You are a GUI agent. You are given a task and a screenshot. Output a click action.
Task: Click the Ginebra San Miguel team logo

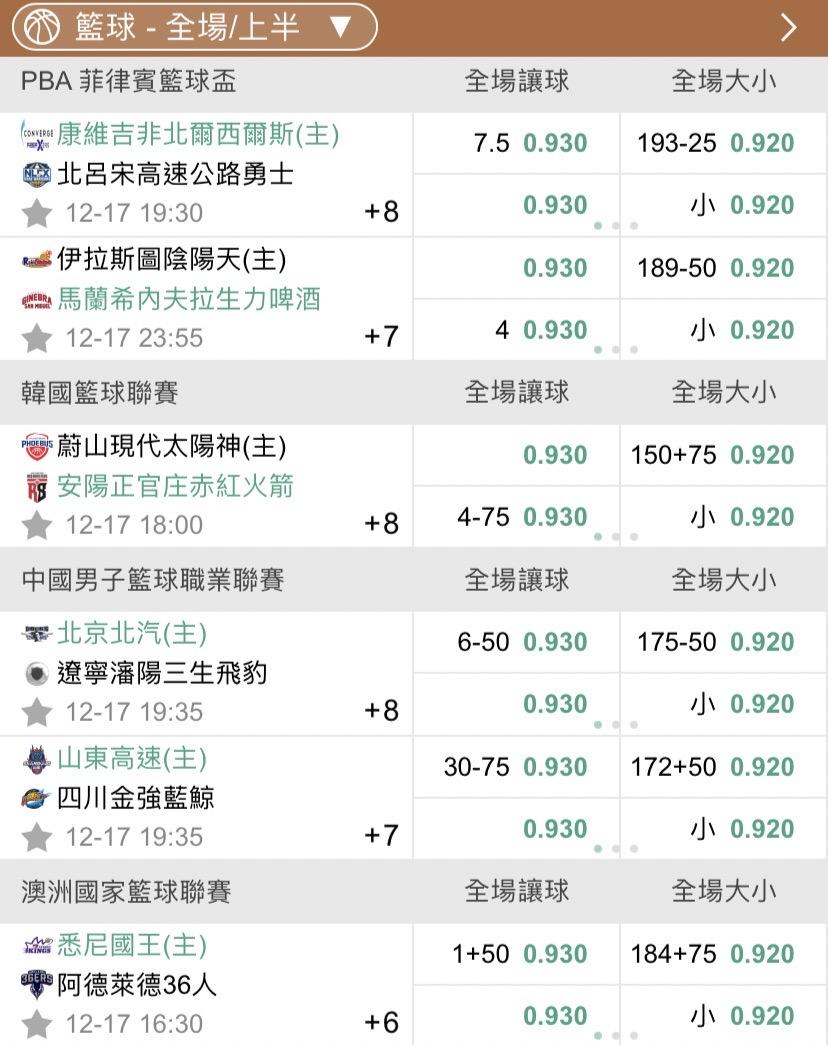pyautogui.click(x=37, y=299)
